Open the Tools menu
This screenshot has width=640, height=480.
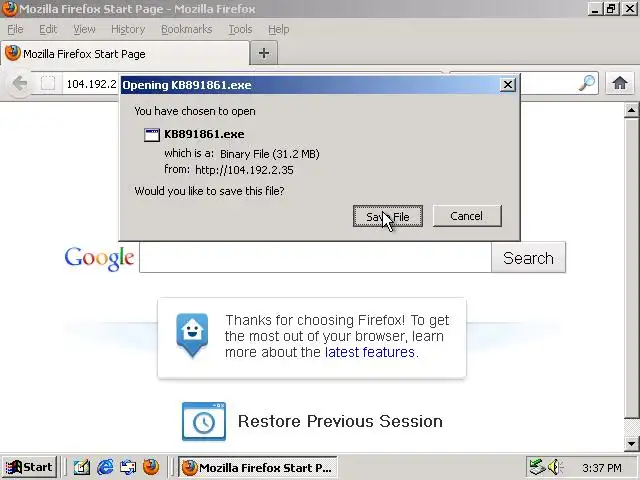point(240,29)
